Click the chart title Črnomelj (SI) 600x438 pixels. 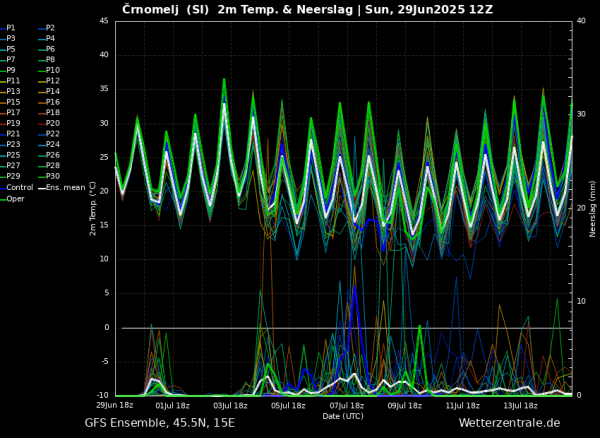165,9
